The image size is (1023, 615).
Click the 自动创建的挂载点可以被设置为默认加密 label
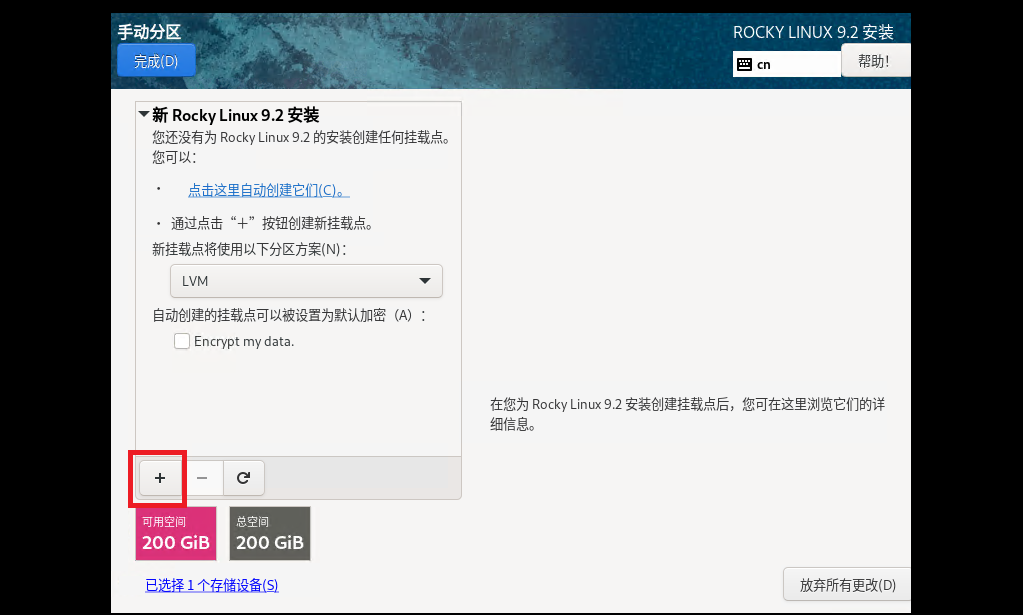coord(289,315)
